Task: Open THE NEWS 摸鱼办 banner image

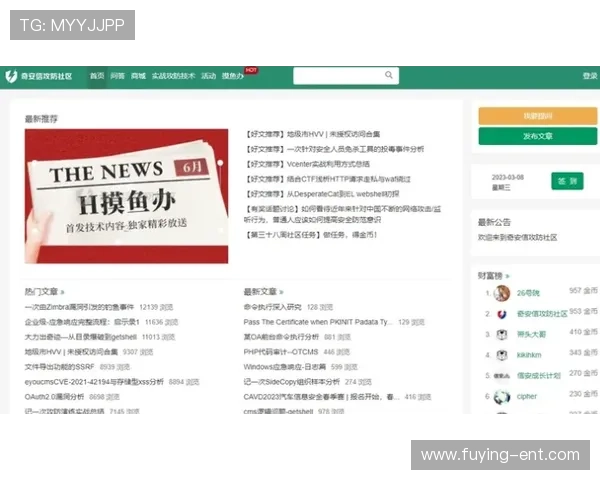Action: pos(126,196)
